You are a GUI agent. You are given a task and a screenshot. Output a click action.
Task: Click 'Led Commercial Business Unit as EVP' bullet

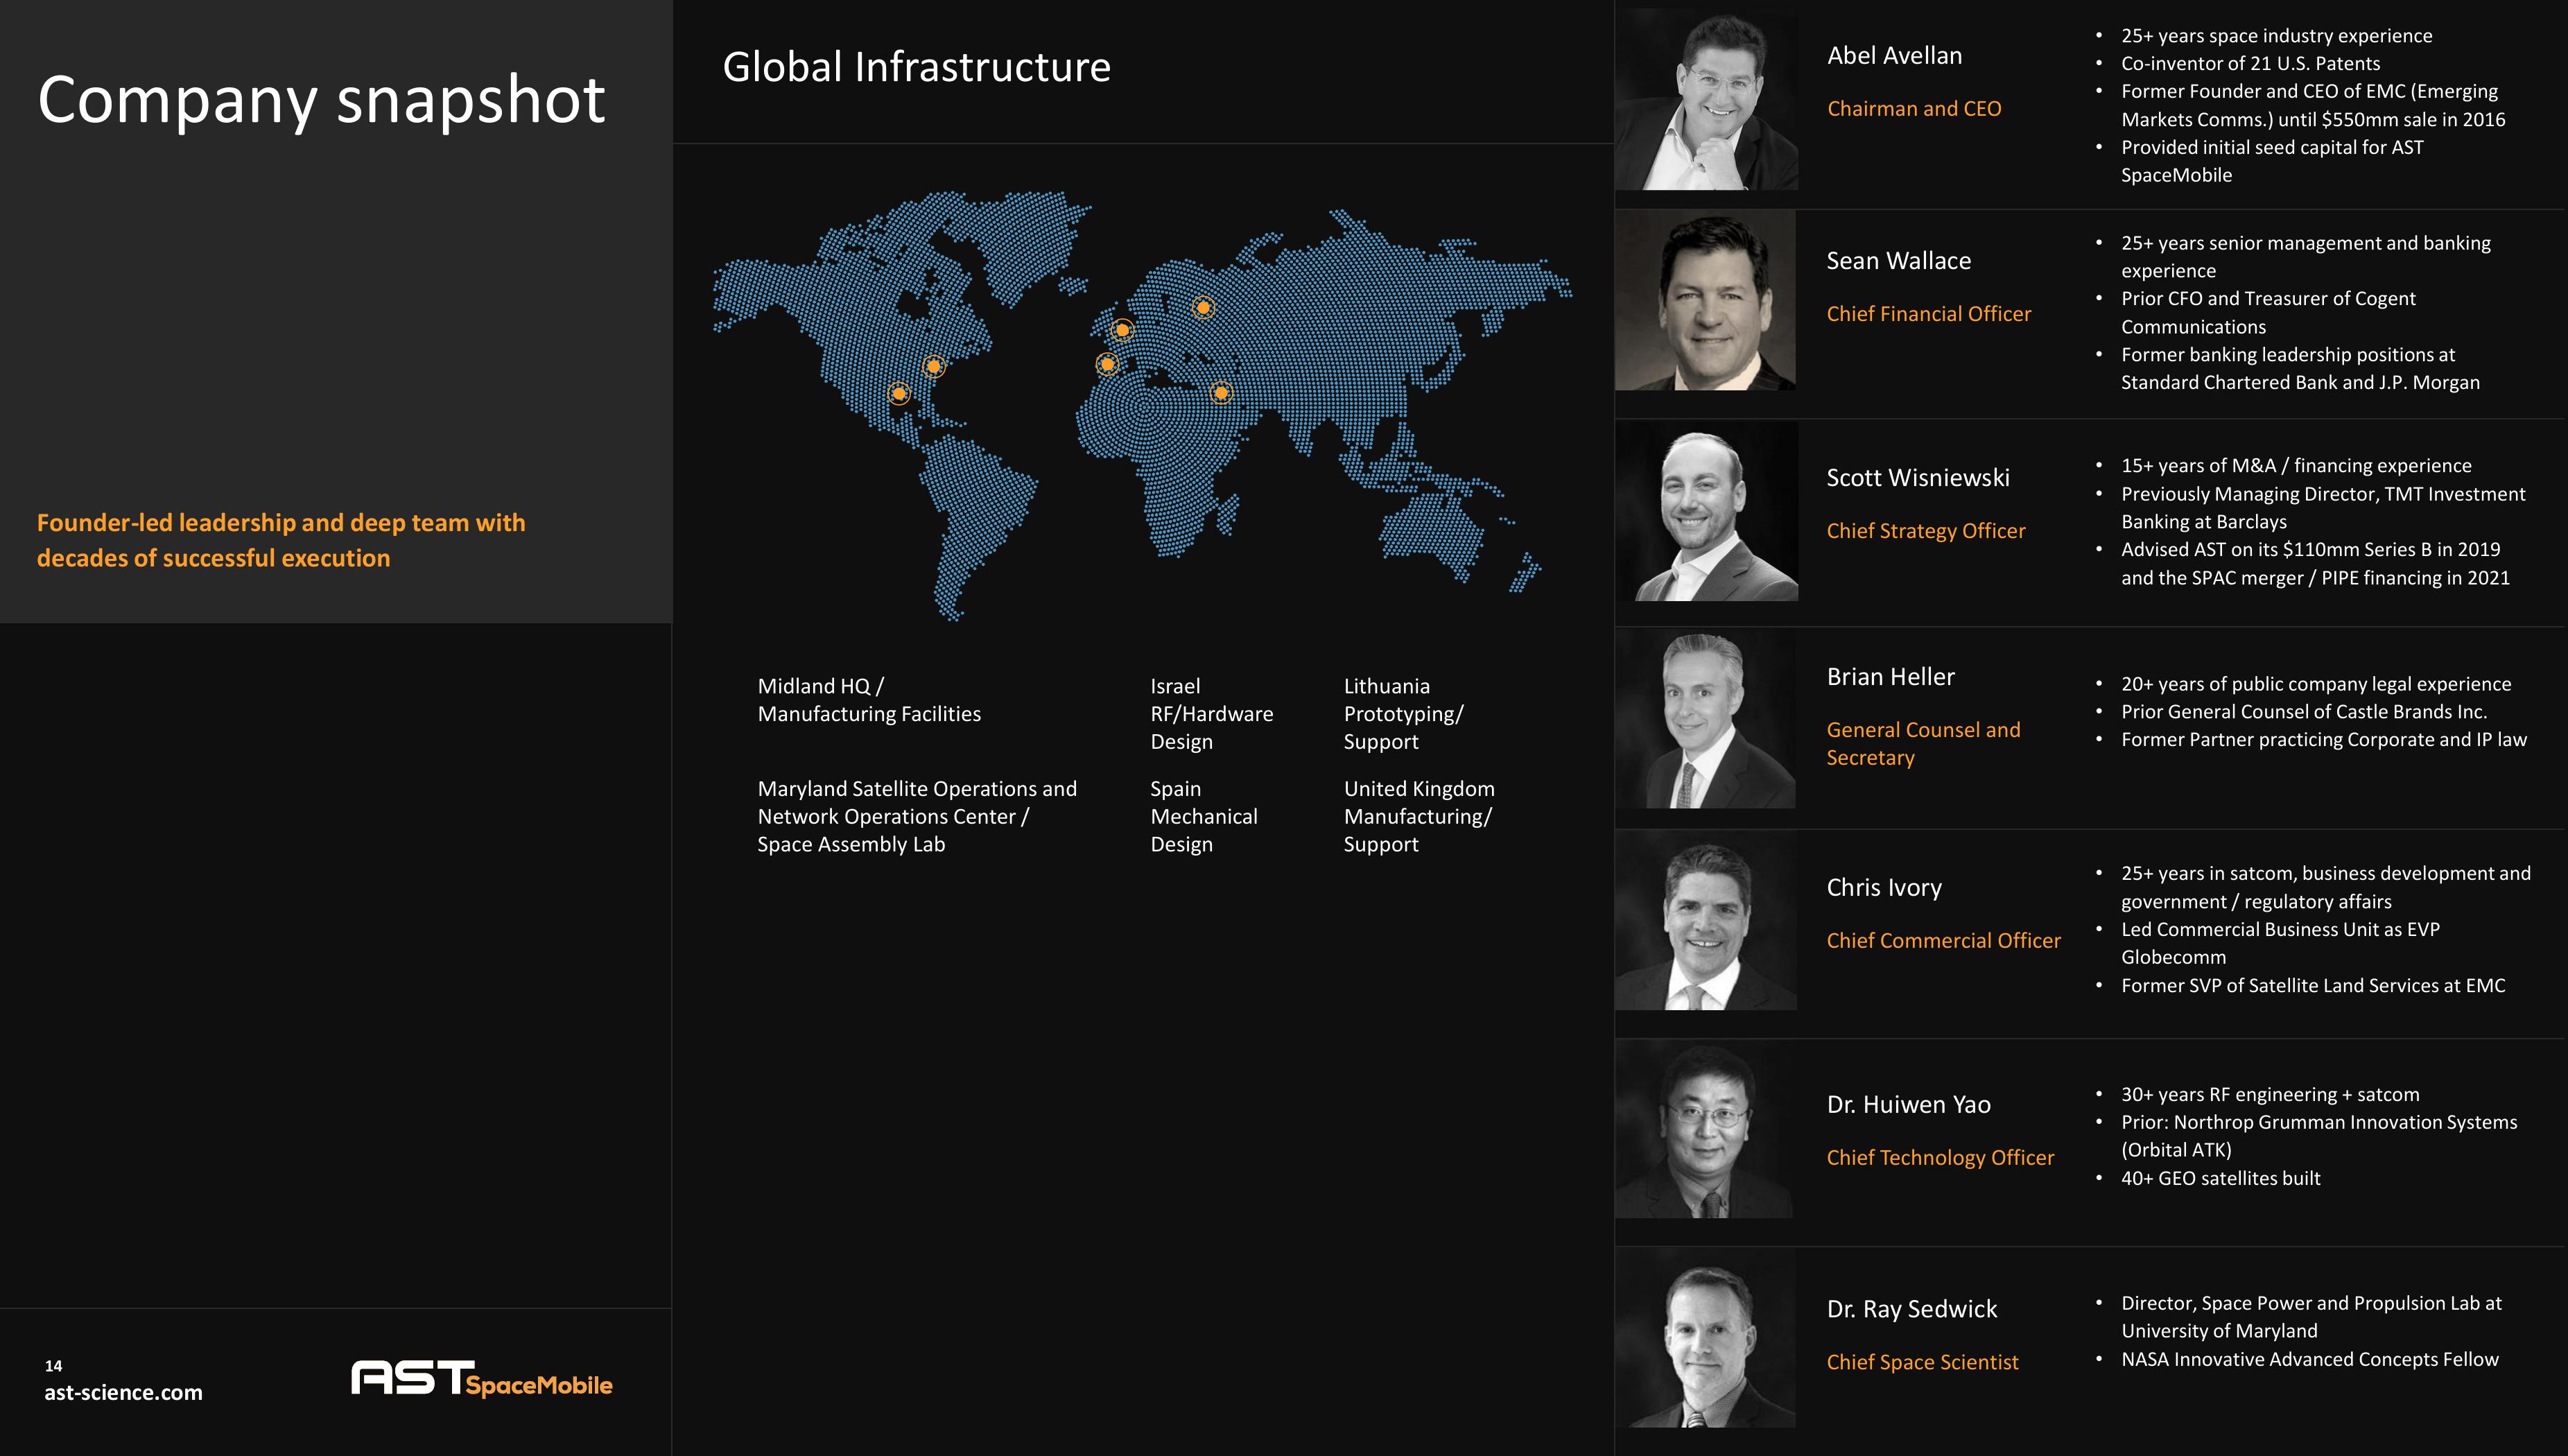(x=2280, y=943)
